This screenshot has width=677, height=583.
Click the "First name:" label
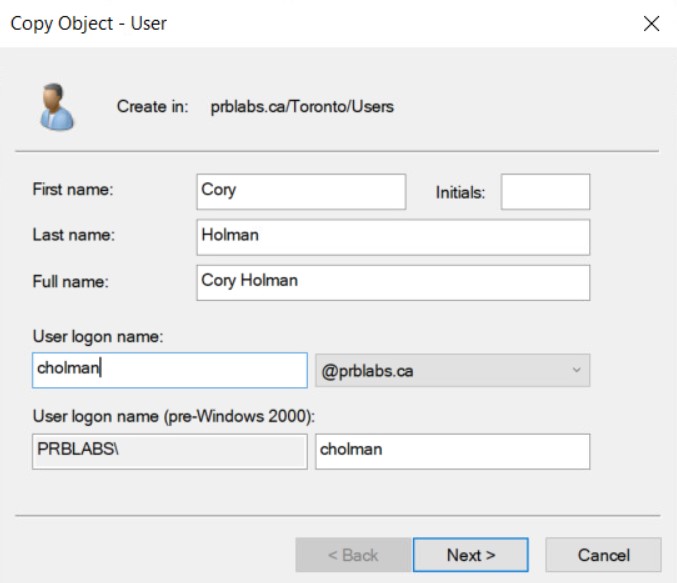73,191
